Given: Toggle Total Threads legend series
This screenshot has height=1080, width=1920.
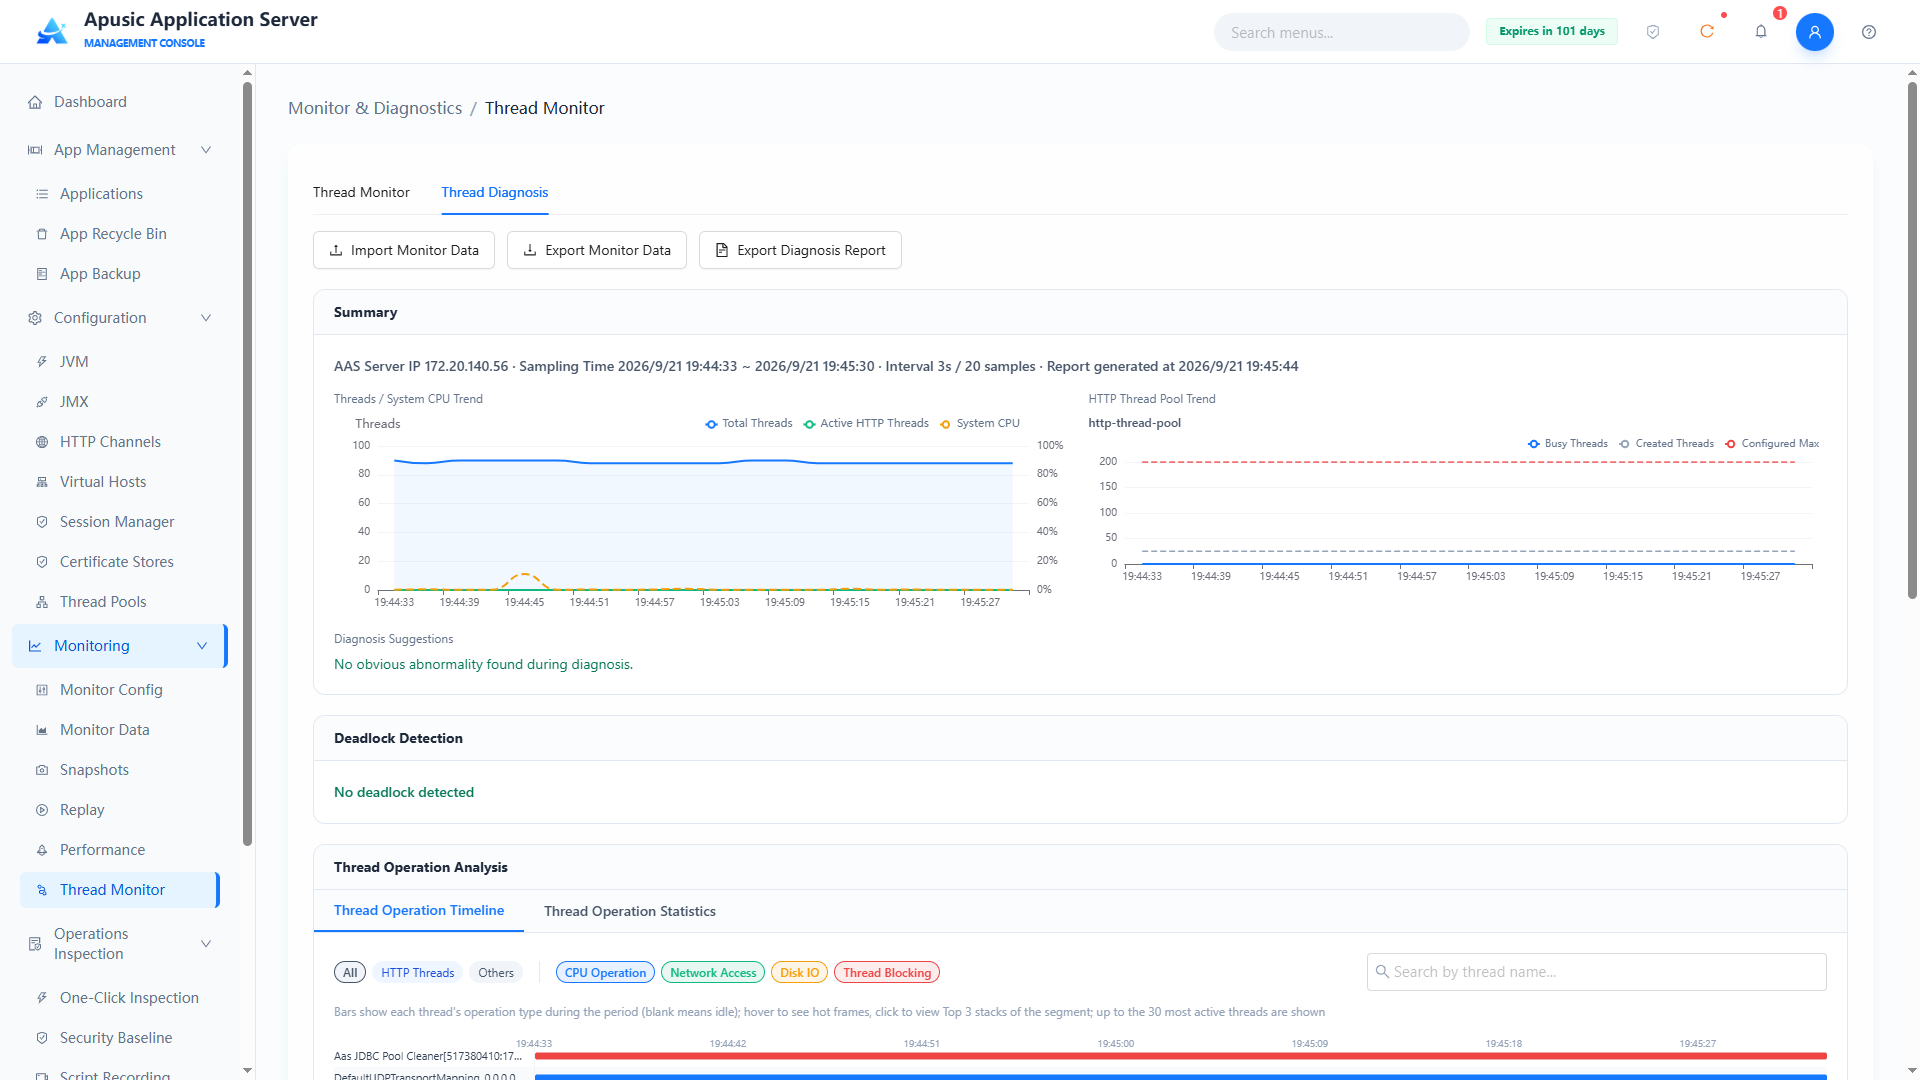Looking at the screenshot, I should pyautogui.click(x=748, y=423).
